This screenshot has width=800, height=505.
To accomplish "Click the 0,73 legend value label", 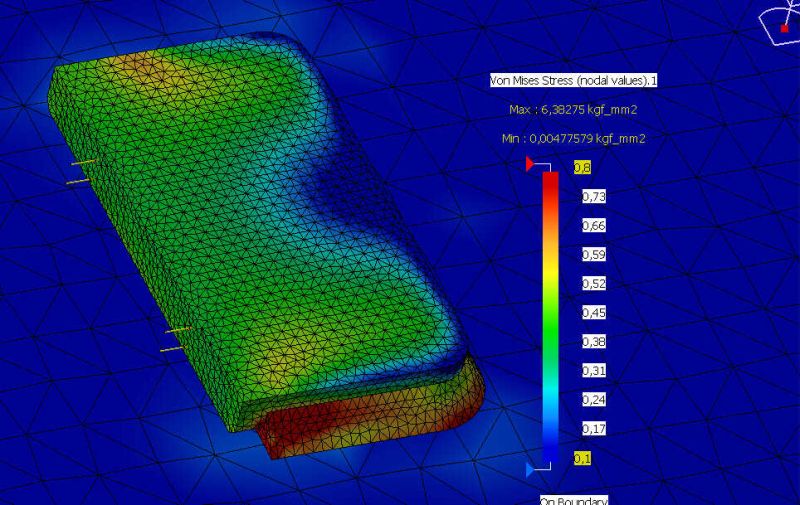I will pos(594,197).
